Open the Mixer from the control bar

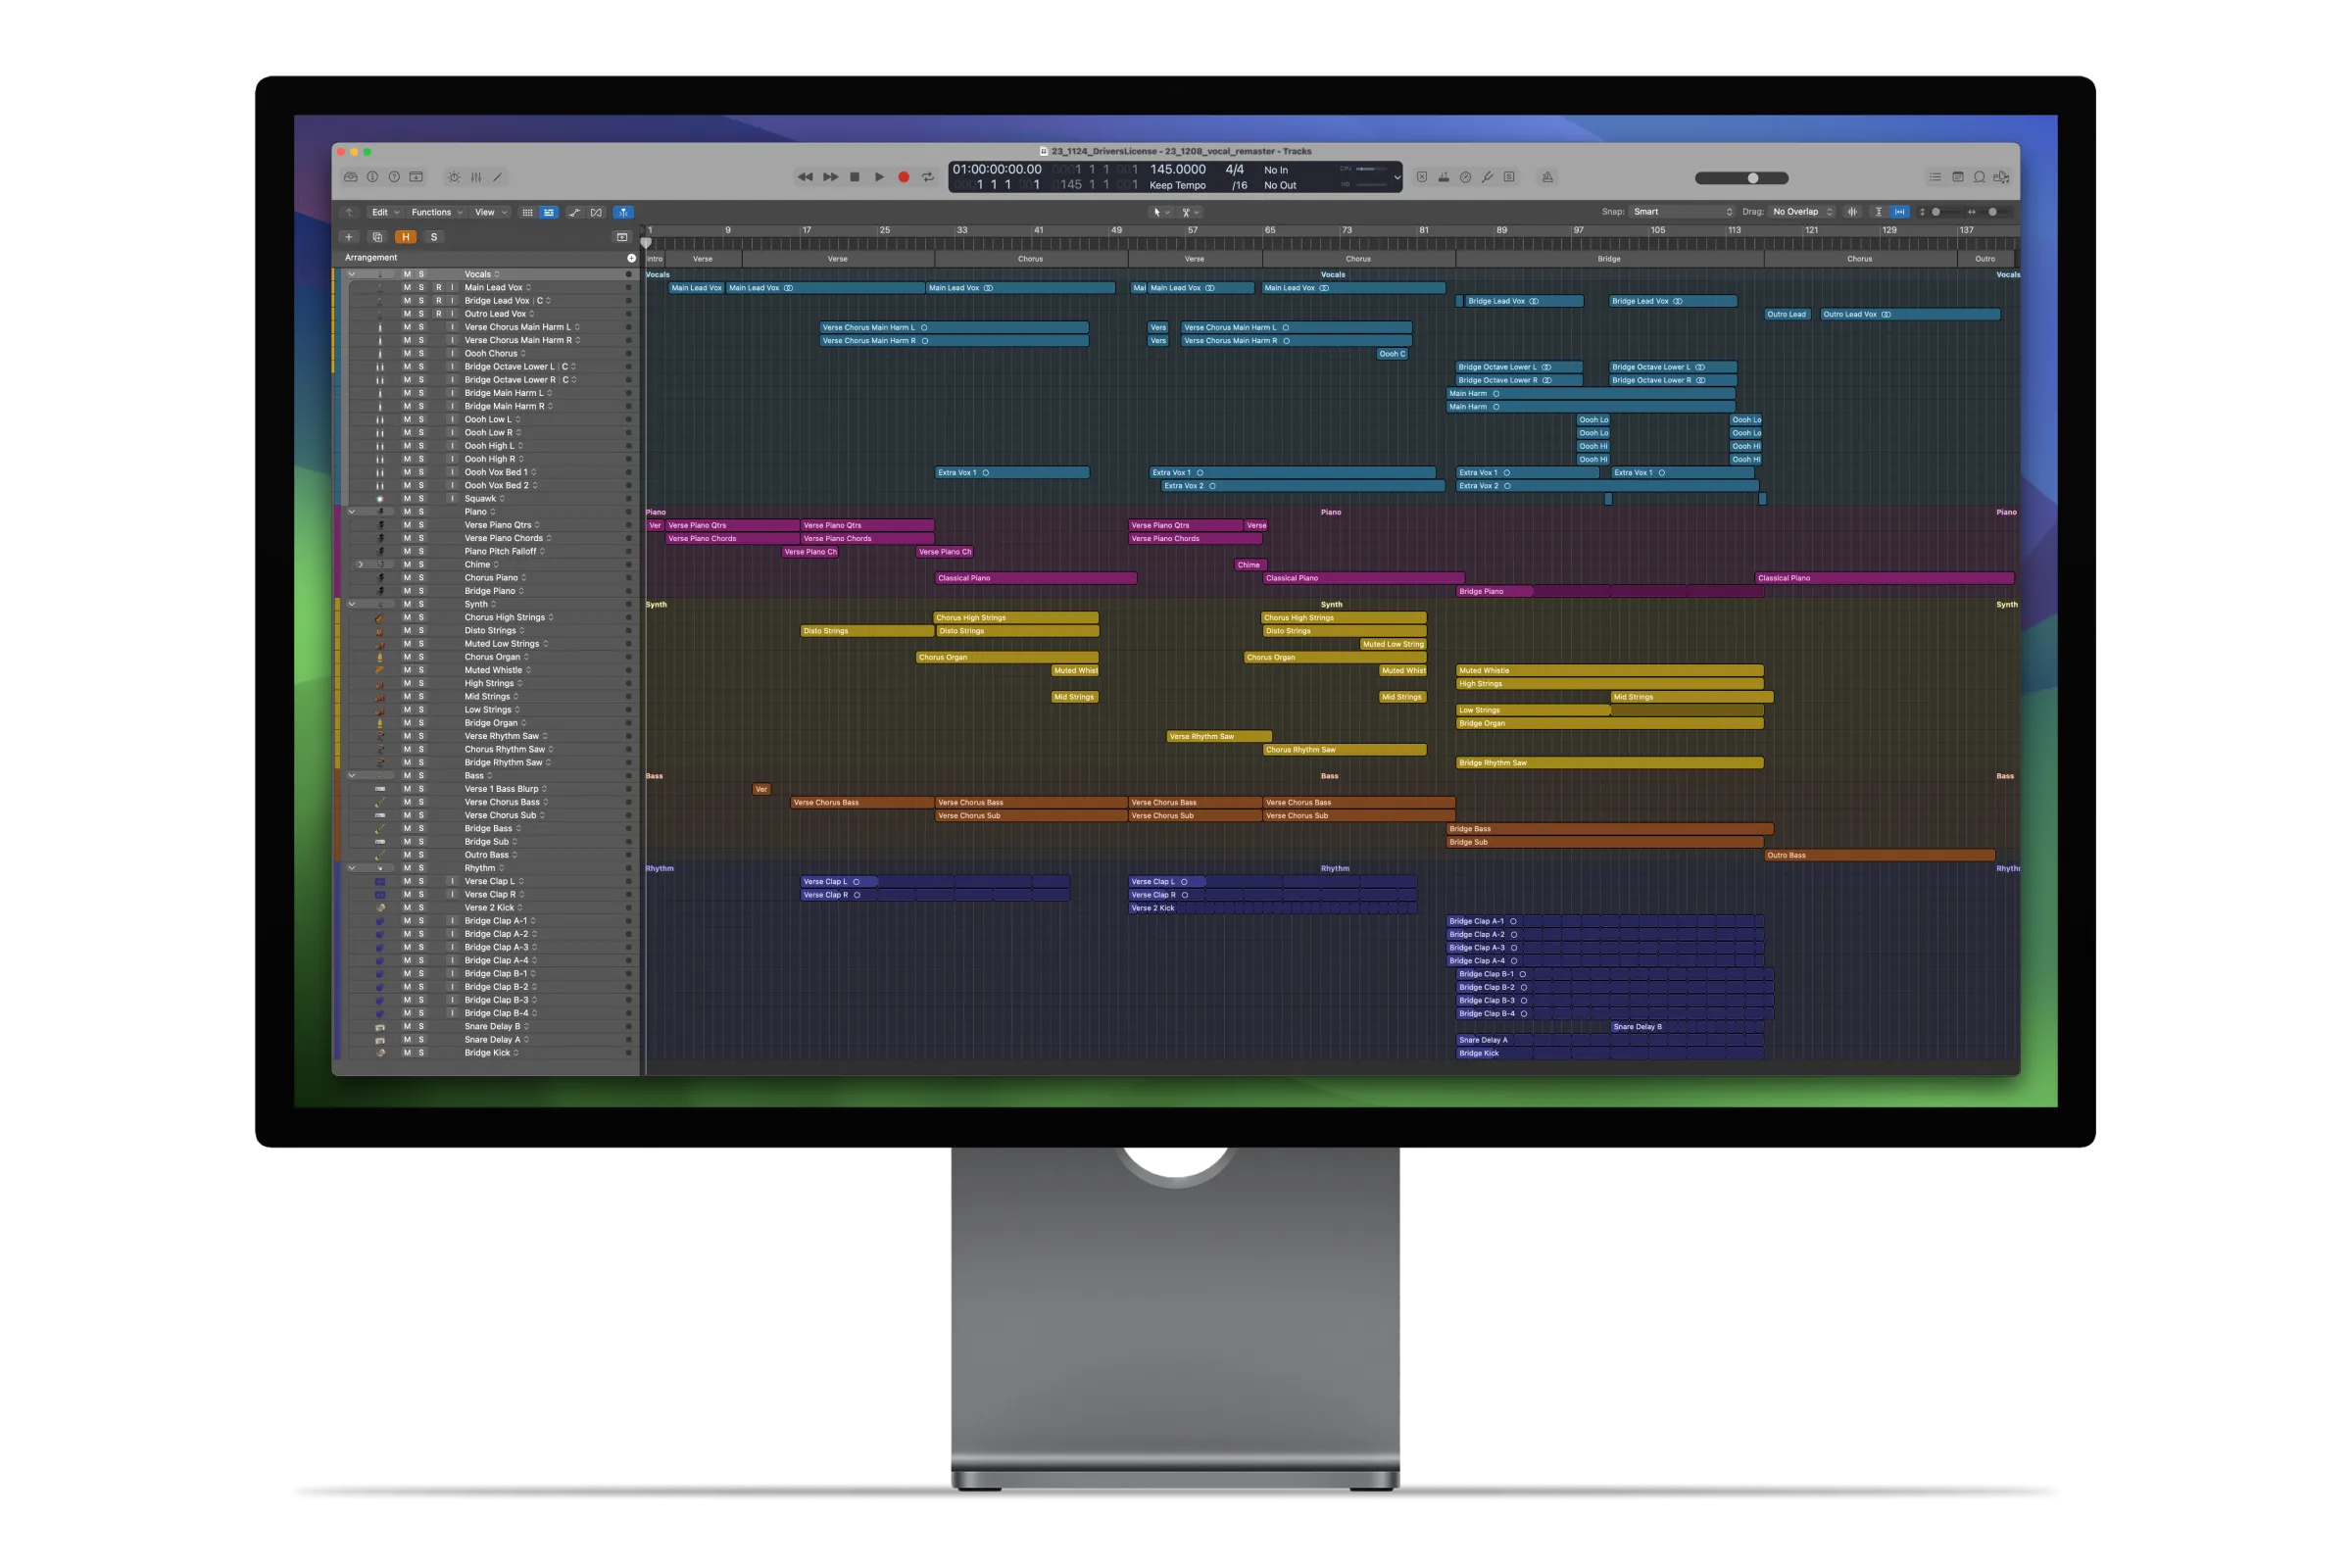[x=476, y=177]
